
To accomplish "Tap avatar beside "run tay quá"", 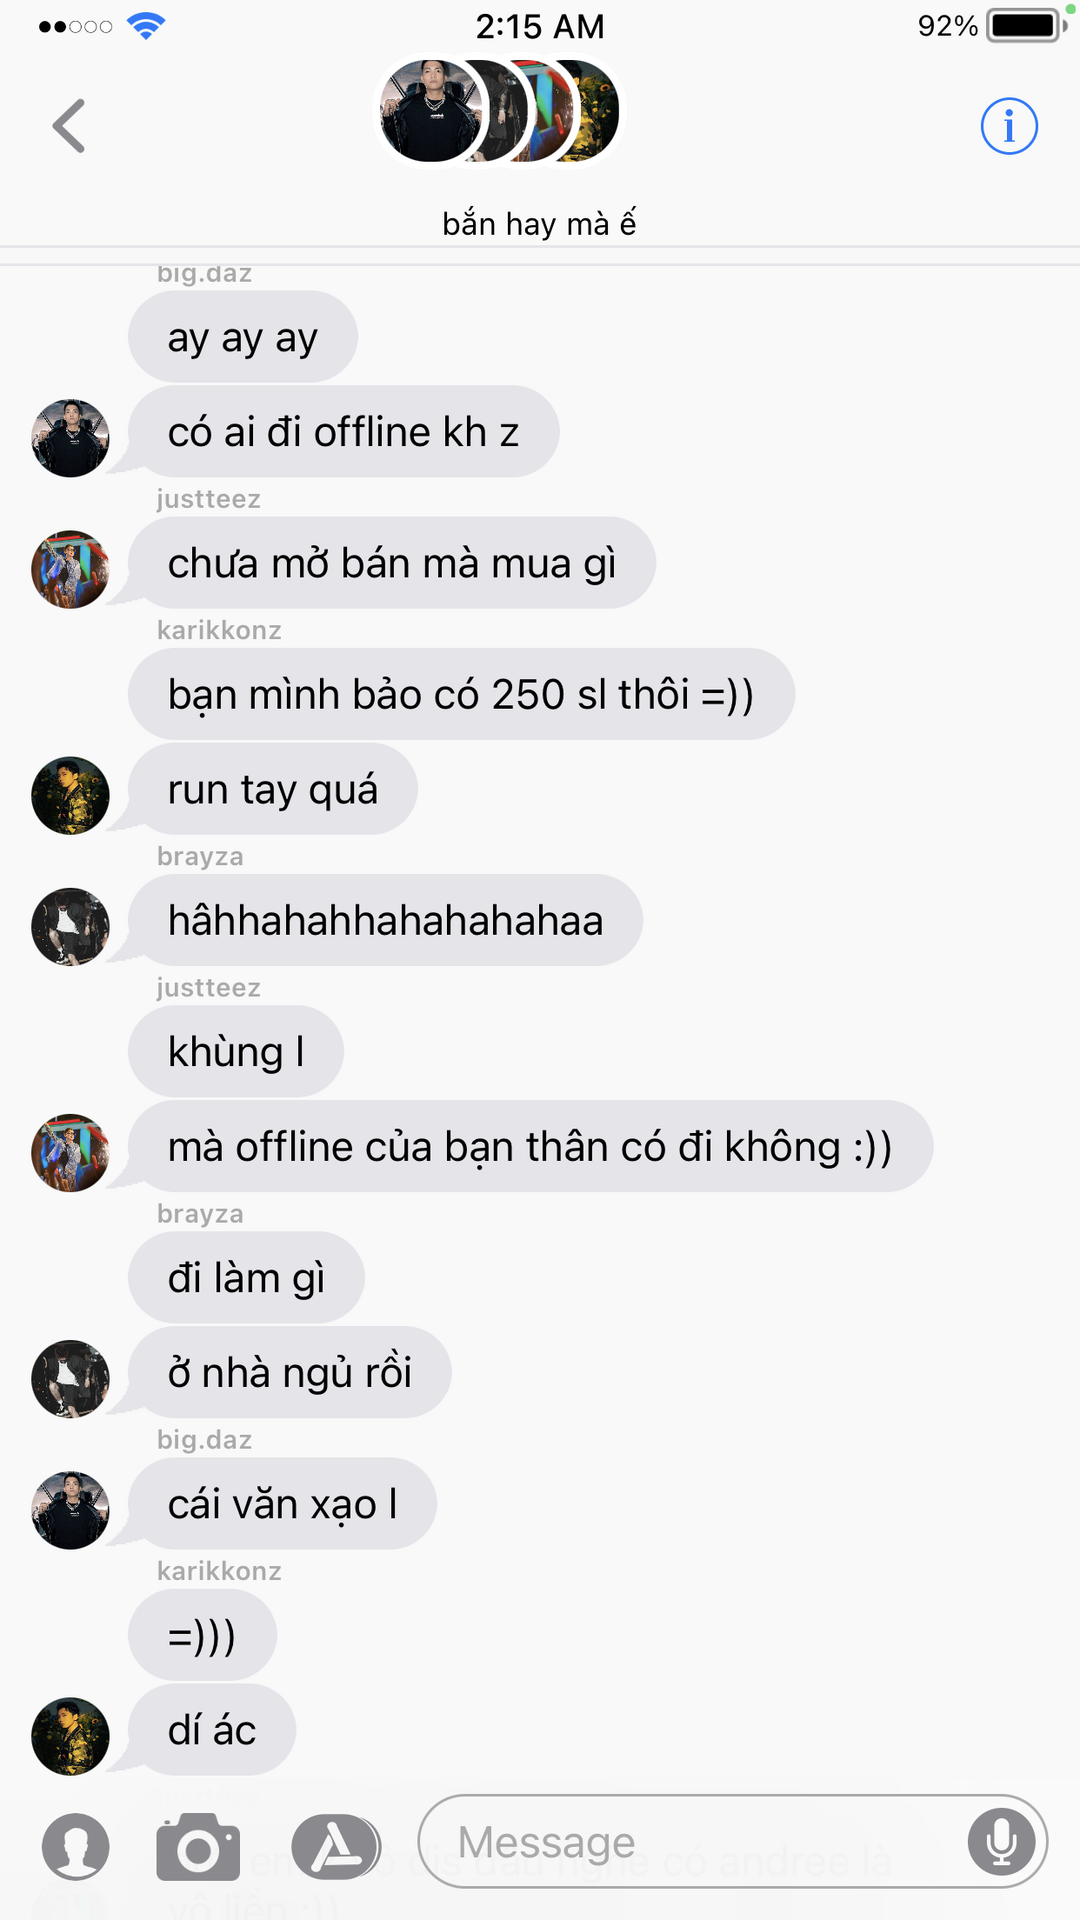I will (x=70, y=795).
